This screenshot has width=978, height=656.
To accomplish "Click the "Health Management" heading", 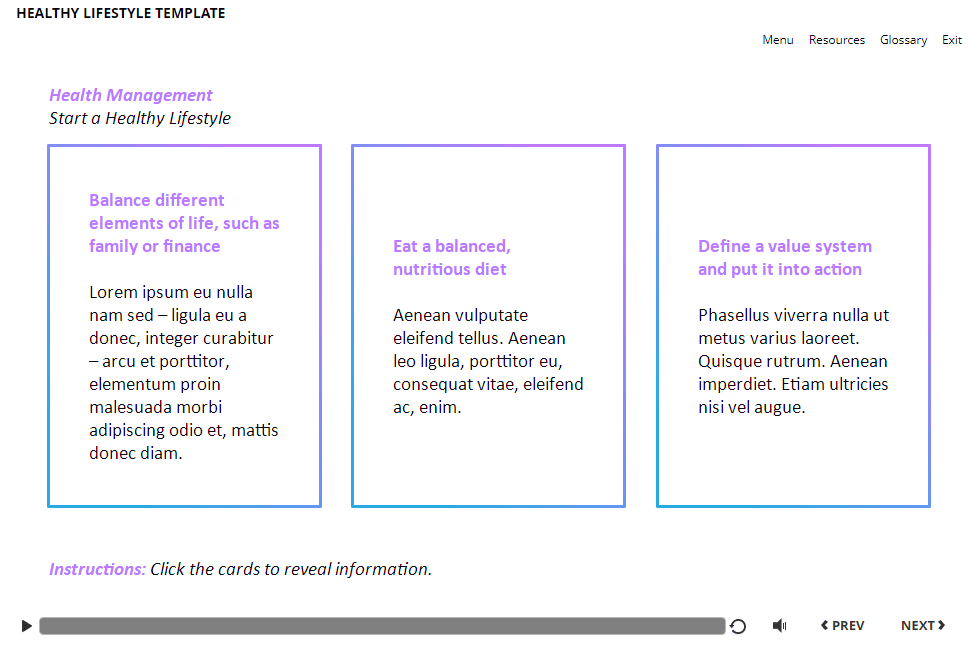I will (x=131, y=95).
